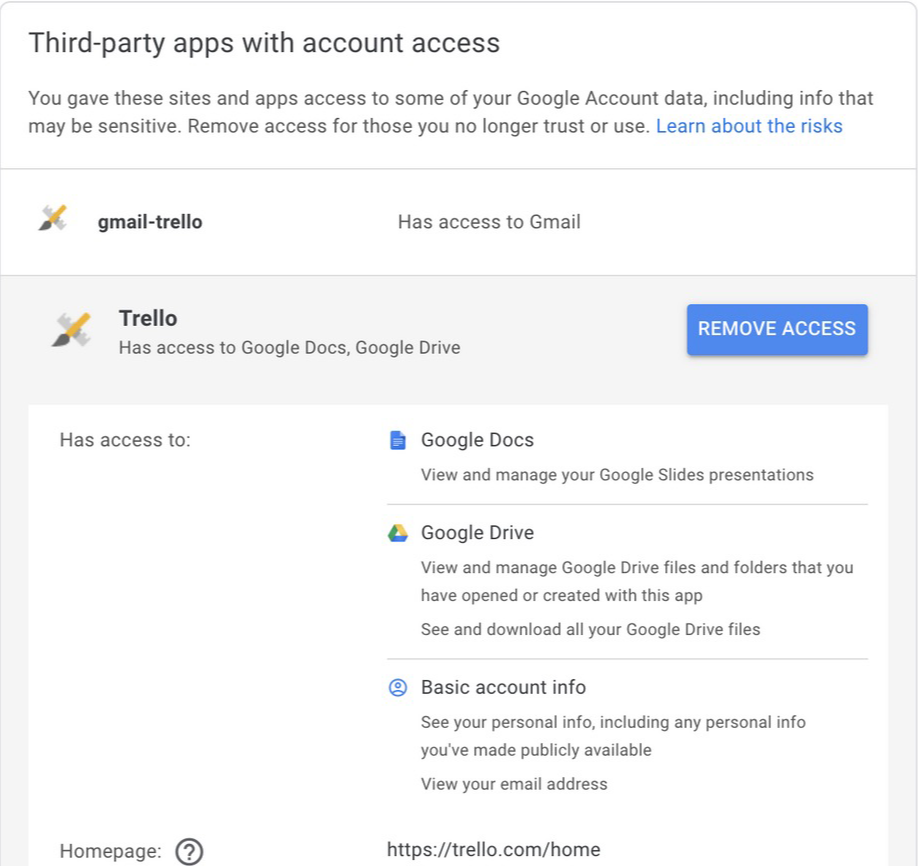Click View your email address permission
918x866 pixels.
[514, 784]
